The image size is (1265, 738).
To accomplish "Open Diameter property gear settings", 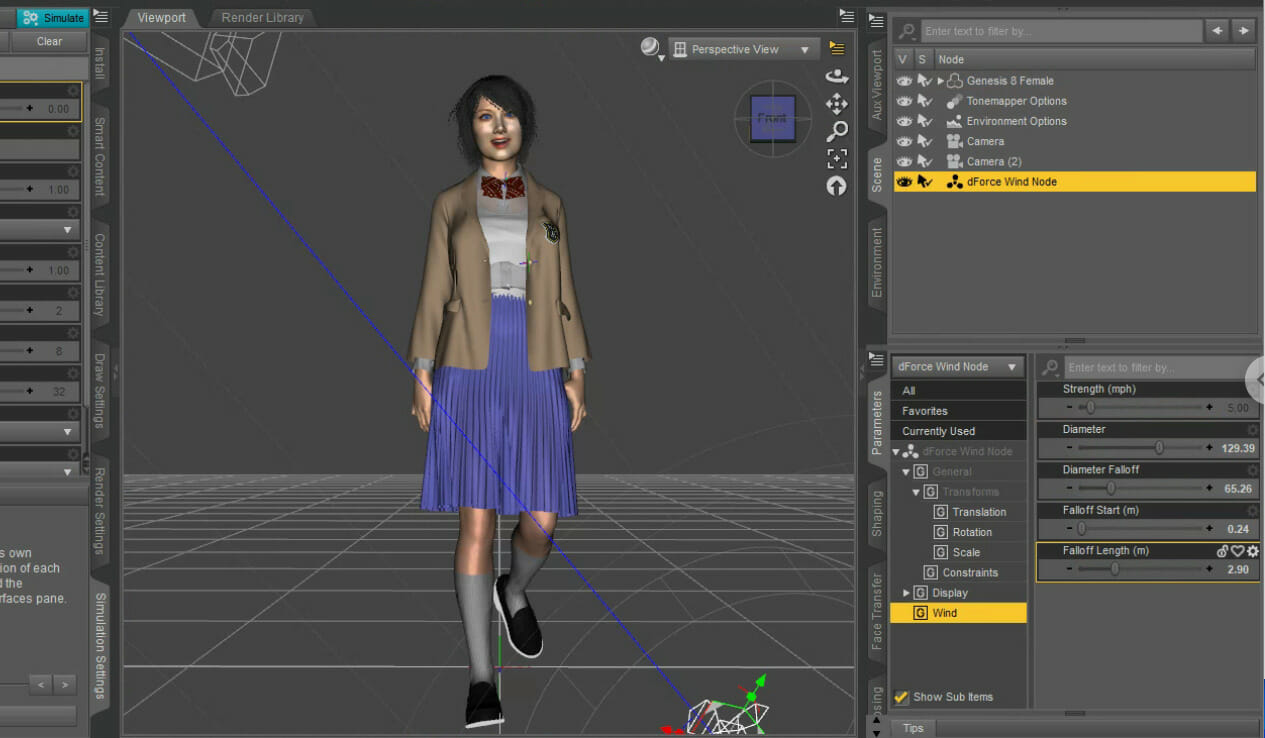I will click(x=1252, y=430).
